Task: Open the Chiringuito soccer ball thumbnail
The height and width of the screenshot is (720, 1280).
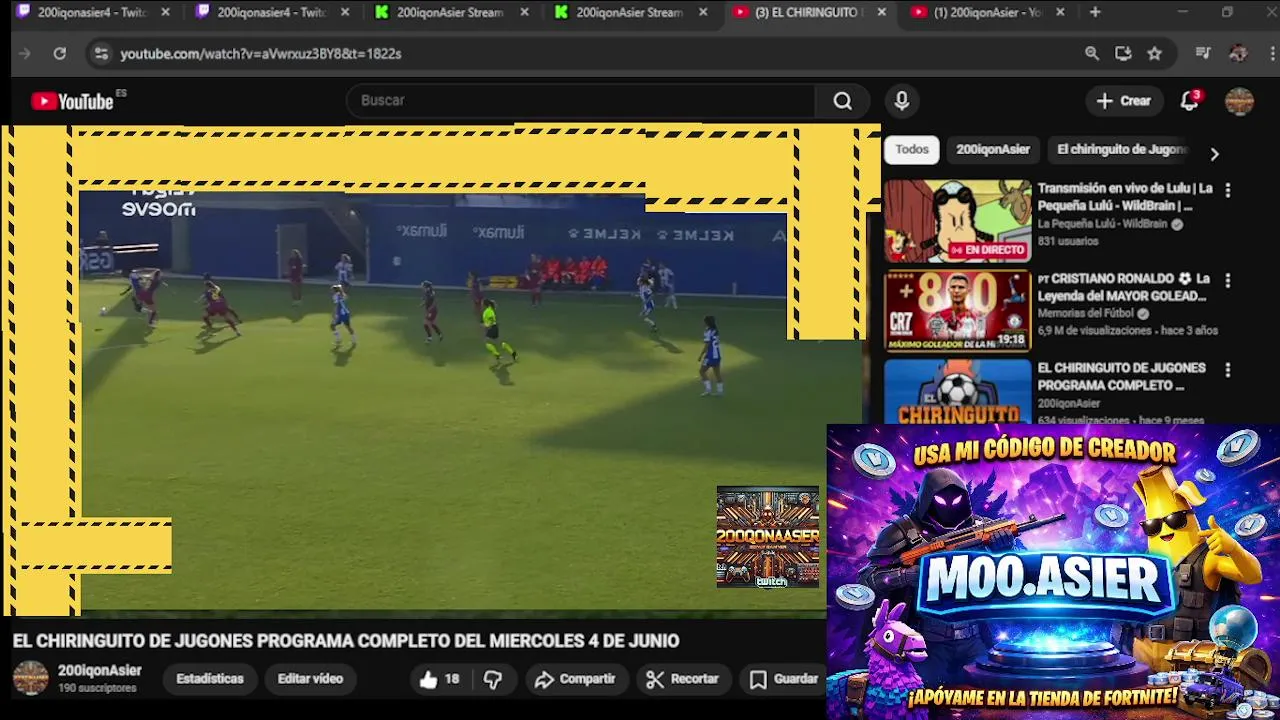Action: [x=957, y=391]
